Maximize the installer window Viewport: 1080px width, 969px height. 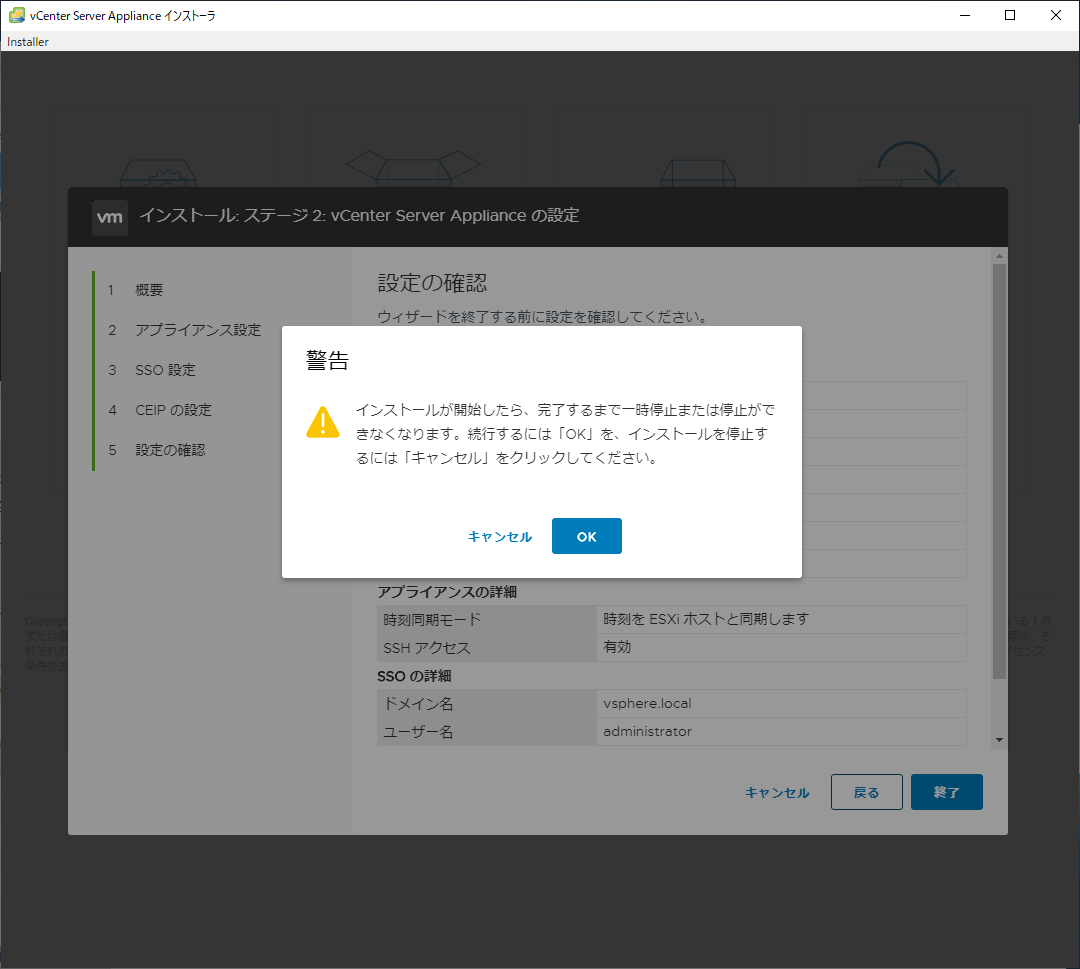click(1010, 15)
